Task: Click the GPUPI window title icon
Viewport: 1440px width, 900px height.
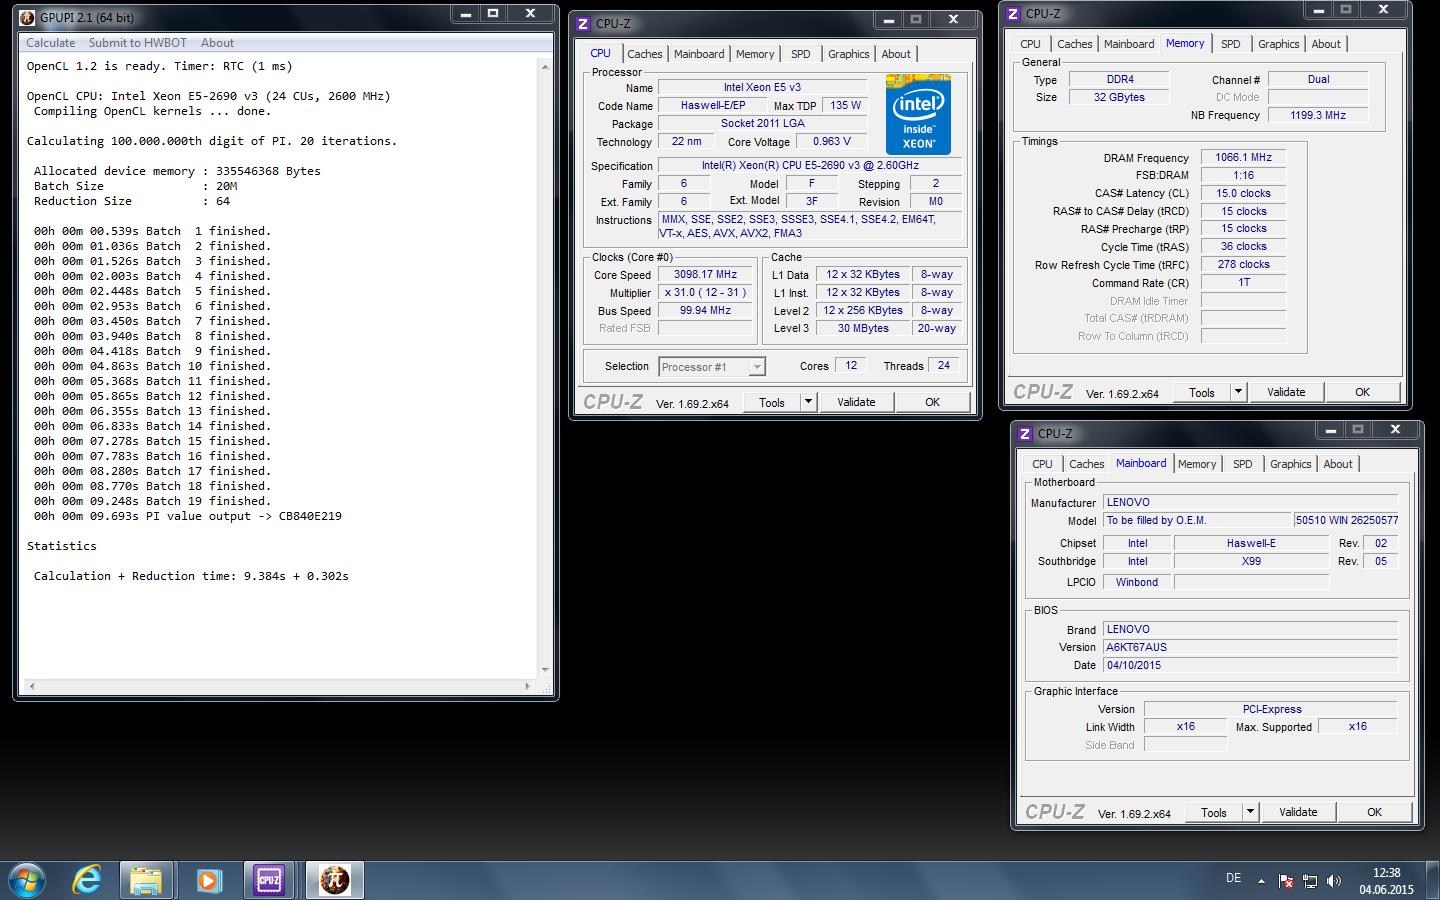Action: (x=28, y=17)
